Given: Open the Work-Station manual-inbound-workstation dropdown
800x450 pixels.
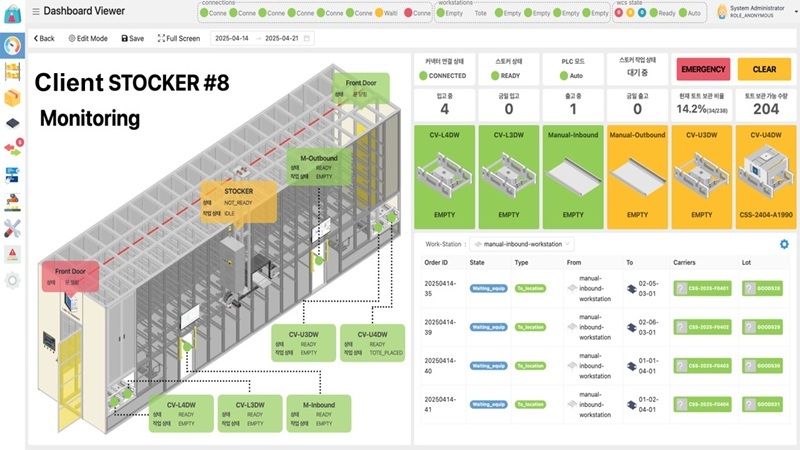Looking at the screenshot, I should point(522,244).
